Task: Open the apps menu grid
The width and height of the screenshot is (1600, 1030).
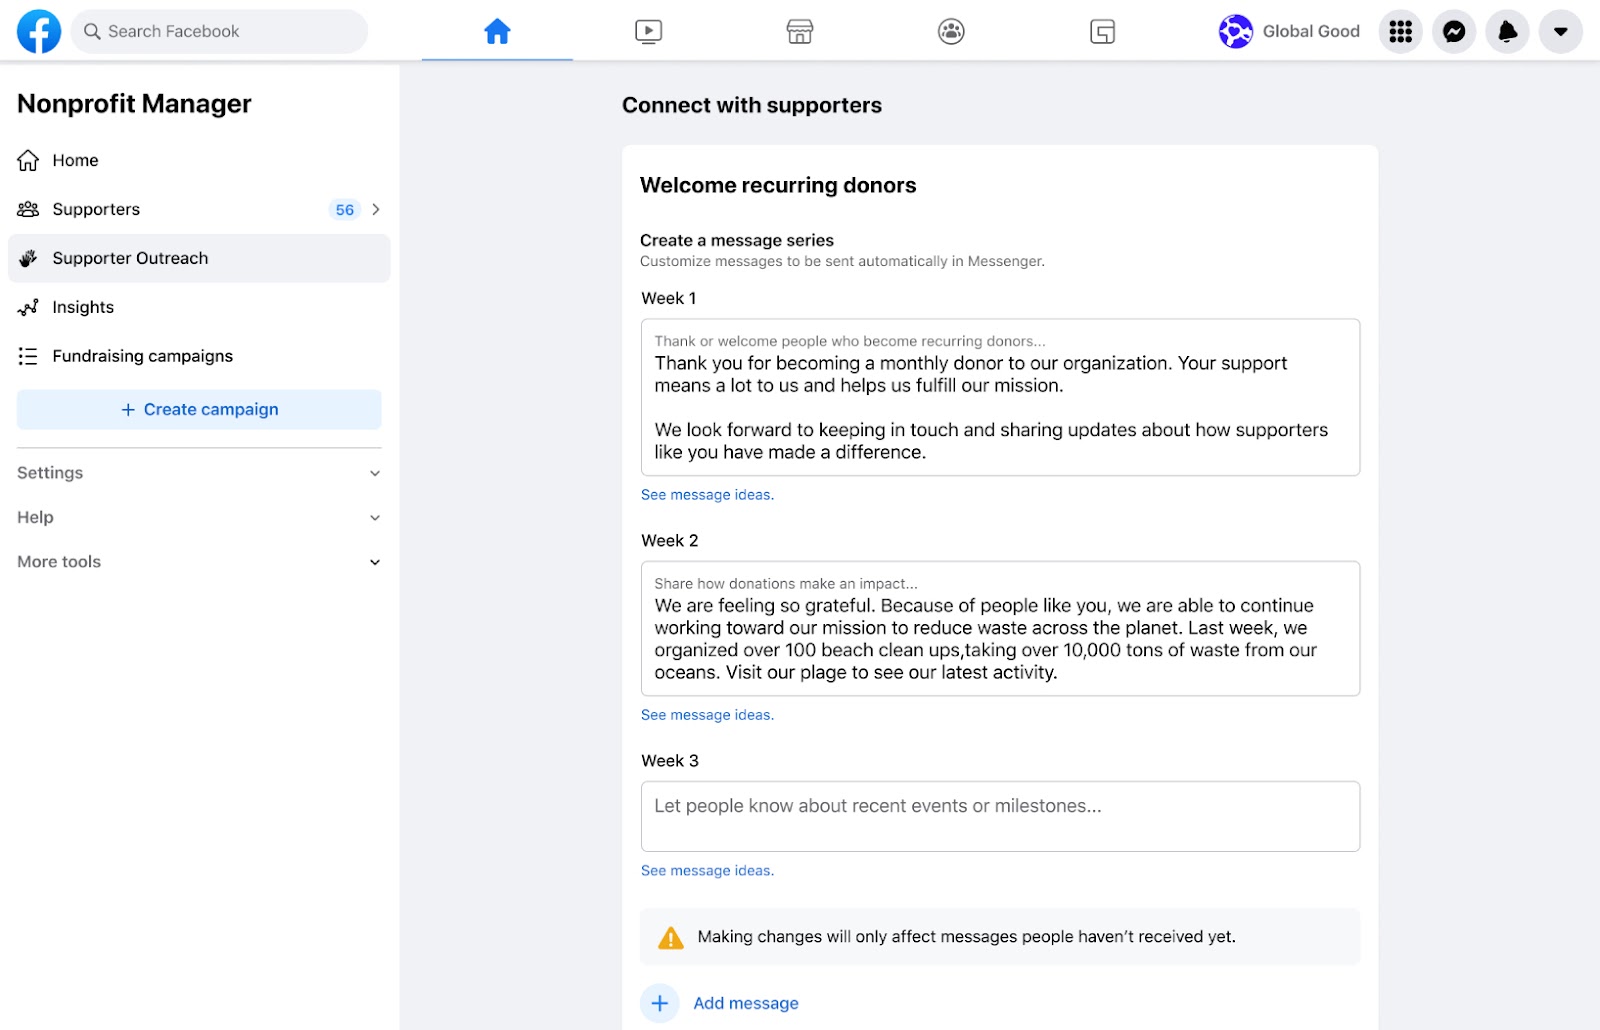Action: pyautogui.click(x=1400, y=31)
